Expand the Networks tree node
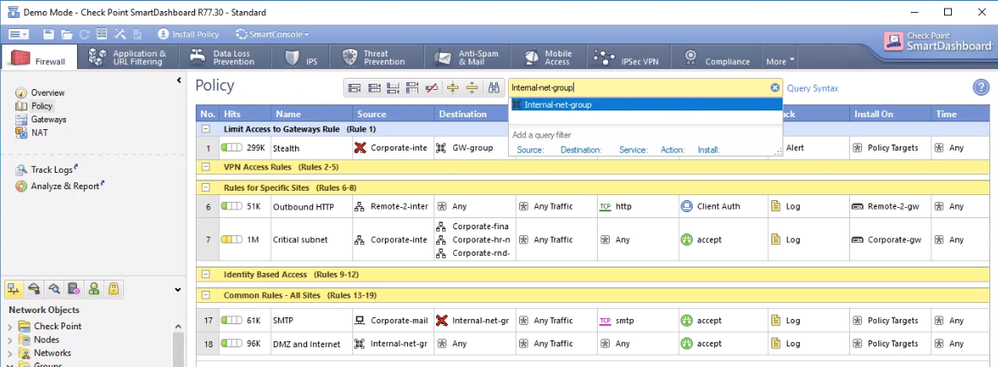This screenshot has width=998, height=367. [10, 353]
